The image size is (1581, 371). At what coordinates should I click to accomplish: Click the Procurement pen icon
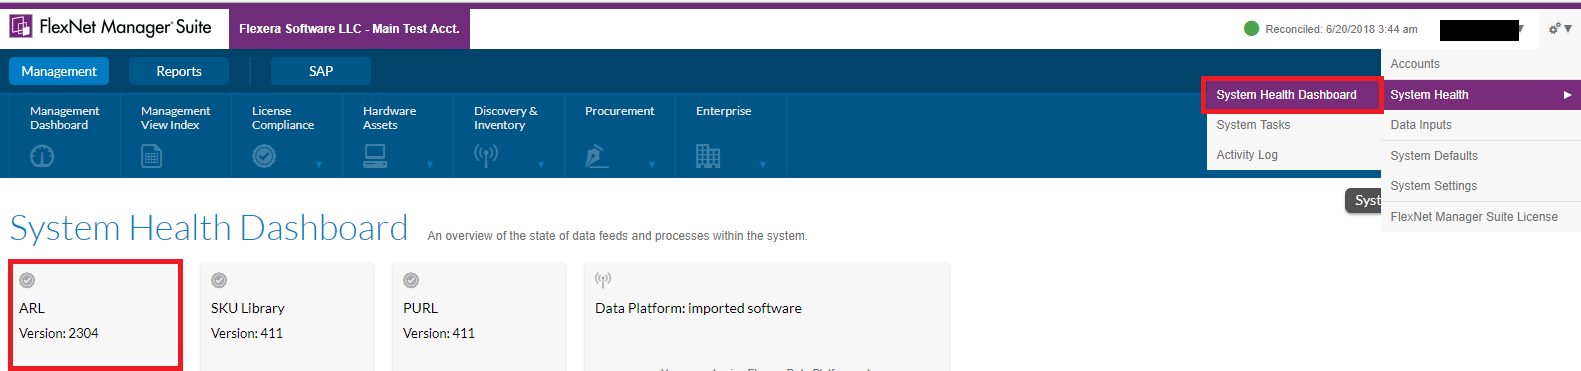click(597, 156)
